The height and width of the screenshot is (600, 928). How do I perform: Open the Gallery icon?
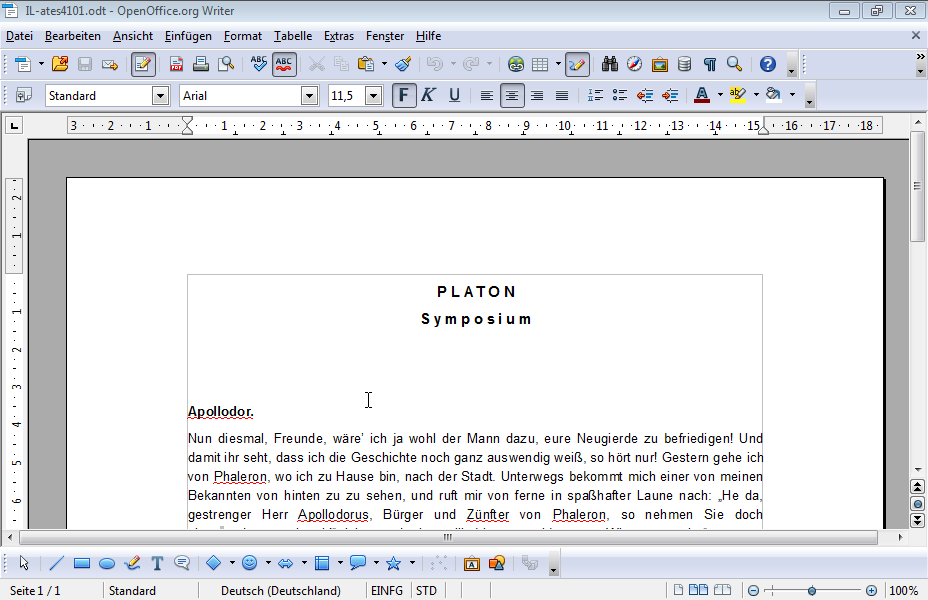(x=659, y=64)
